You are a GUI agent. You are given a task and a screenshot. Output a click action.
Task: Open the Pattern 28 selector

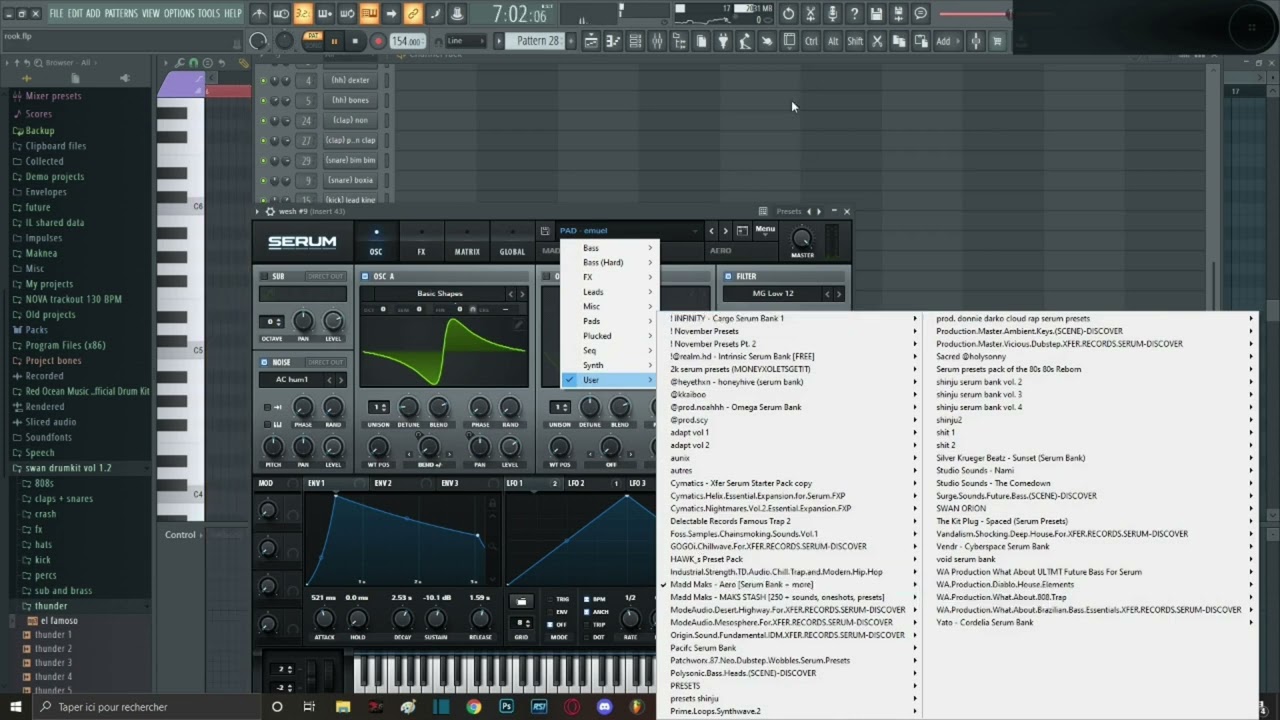coord(537,41)
